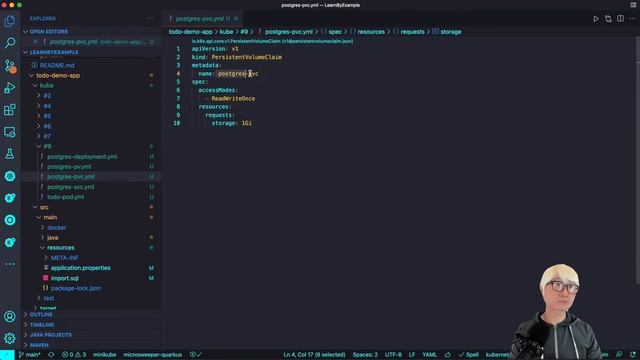Click spec in the breadcrumb
This screenshot has height=360, width=640.
click(x=335, y=31)
